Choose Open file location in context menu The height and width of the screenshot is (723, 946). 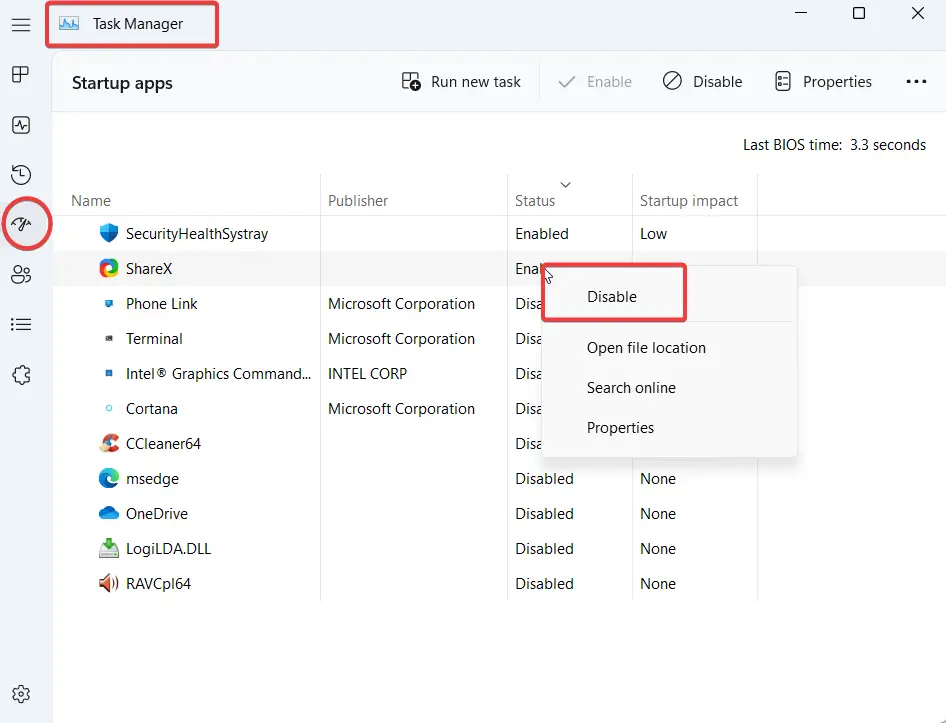pyautogui.click(x=646, y=348)
